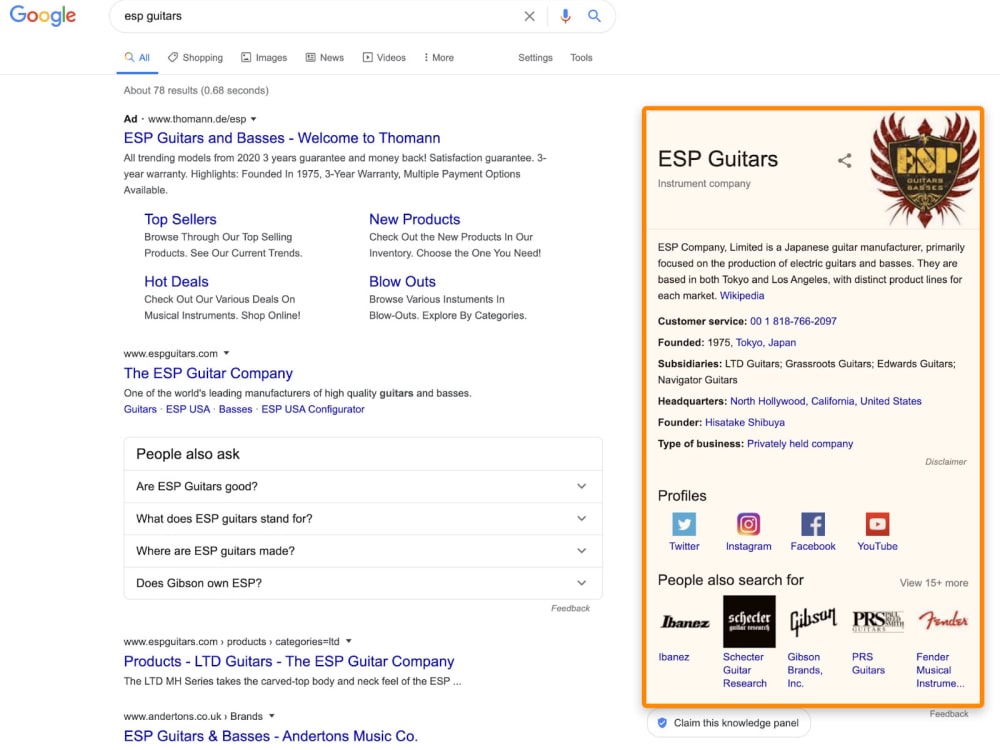Open the YouTube profile icon
Viewport: 1000px width, 750px height.
point(877,524)
